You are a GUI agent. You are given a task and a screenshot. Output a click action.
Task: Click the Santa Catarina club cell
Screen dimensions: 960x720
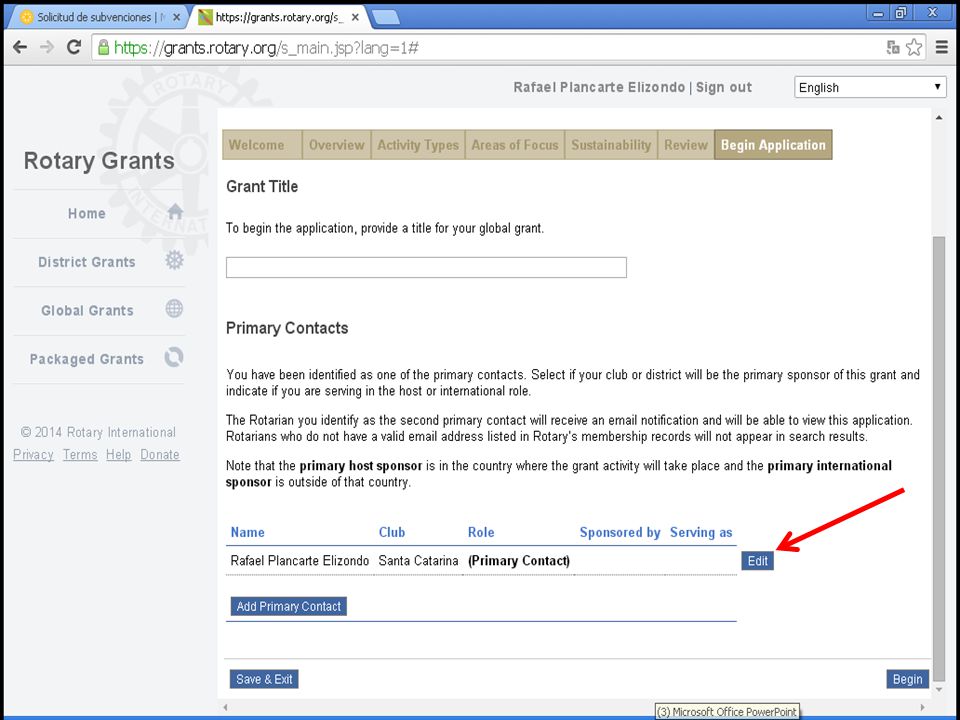pyautogui.click(x=418, y=561)
